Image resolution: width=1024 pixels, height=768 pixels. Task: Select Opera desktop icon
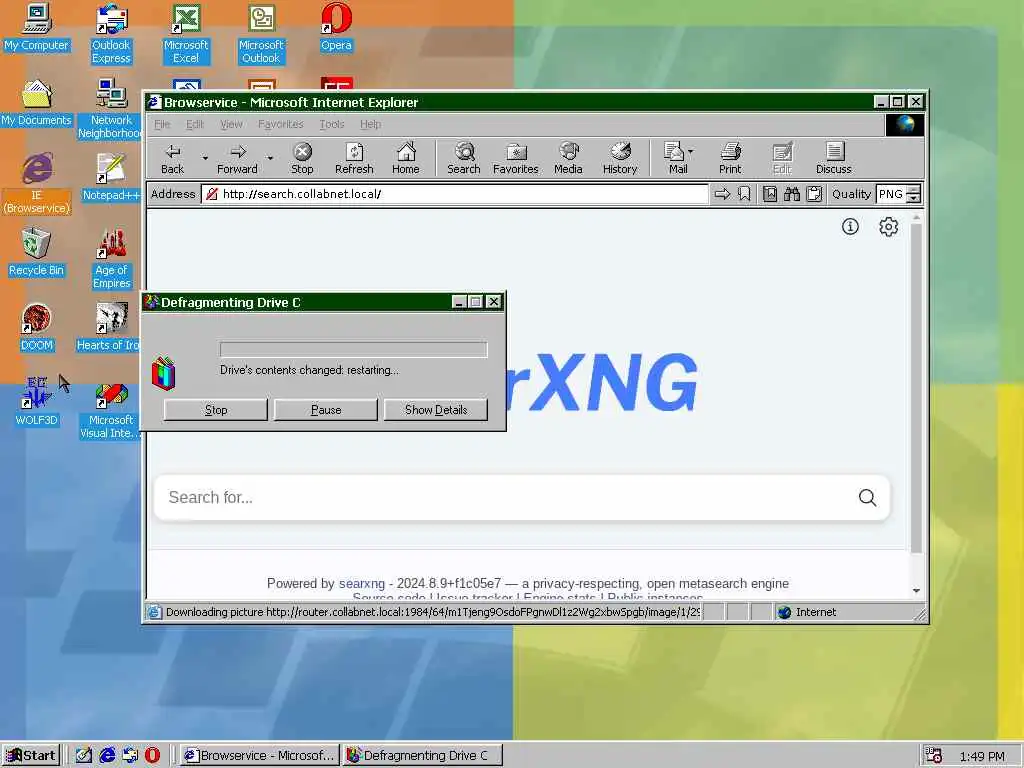(336, 27)
